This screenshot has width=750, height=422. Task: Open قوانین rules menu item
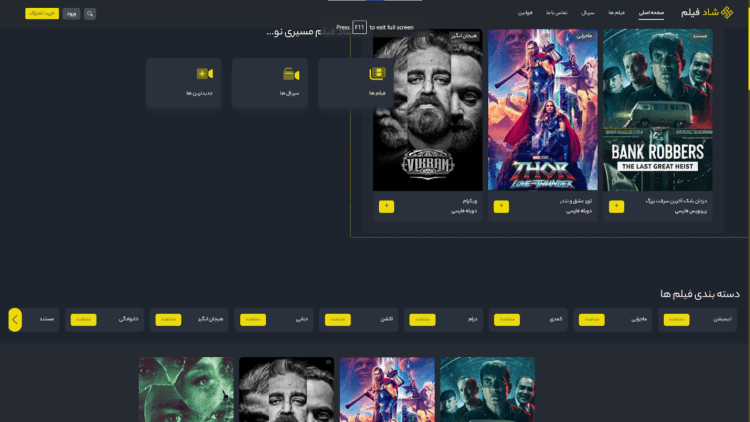pyautogui.click(x=525, y=13)
